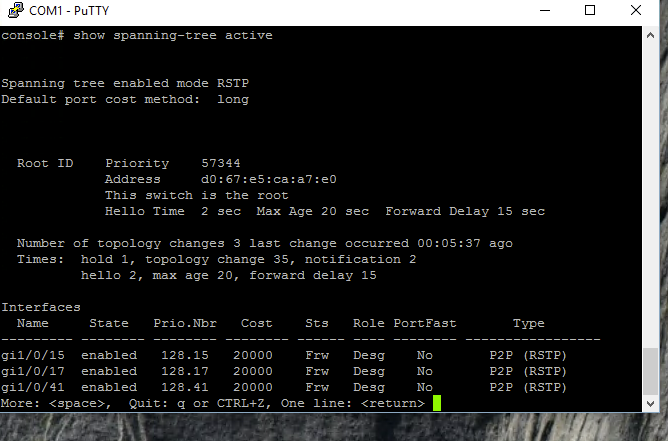The image size is (668, 441).
Task: Click the 'Sts' column header
Action: pos(317,323)
